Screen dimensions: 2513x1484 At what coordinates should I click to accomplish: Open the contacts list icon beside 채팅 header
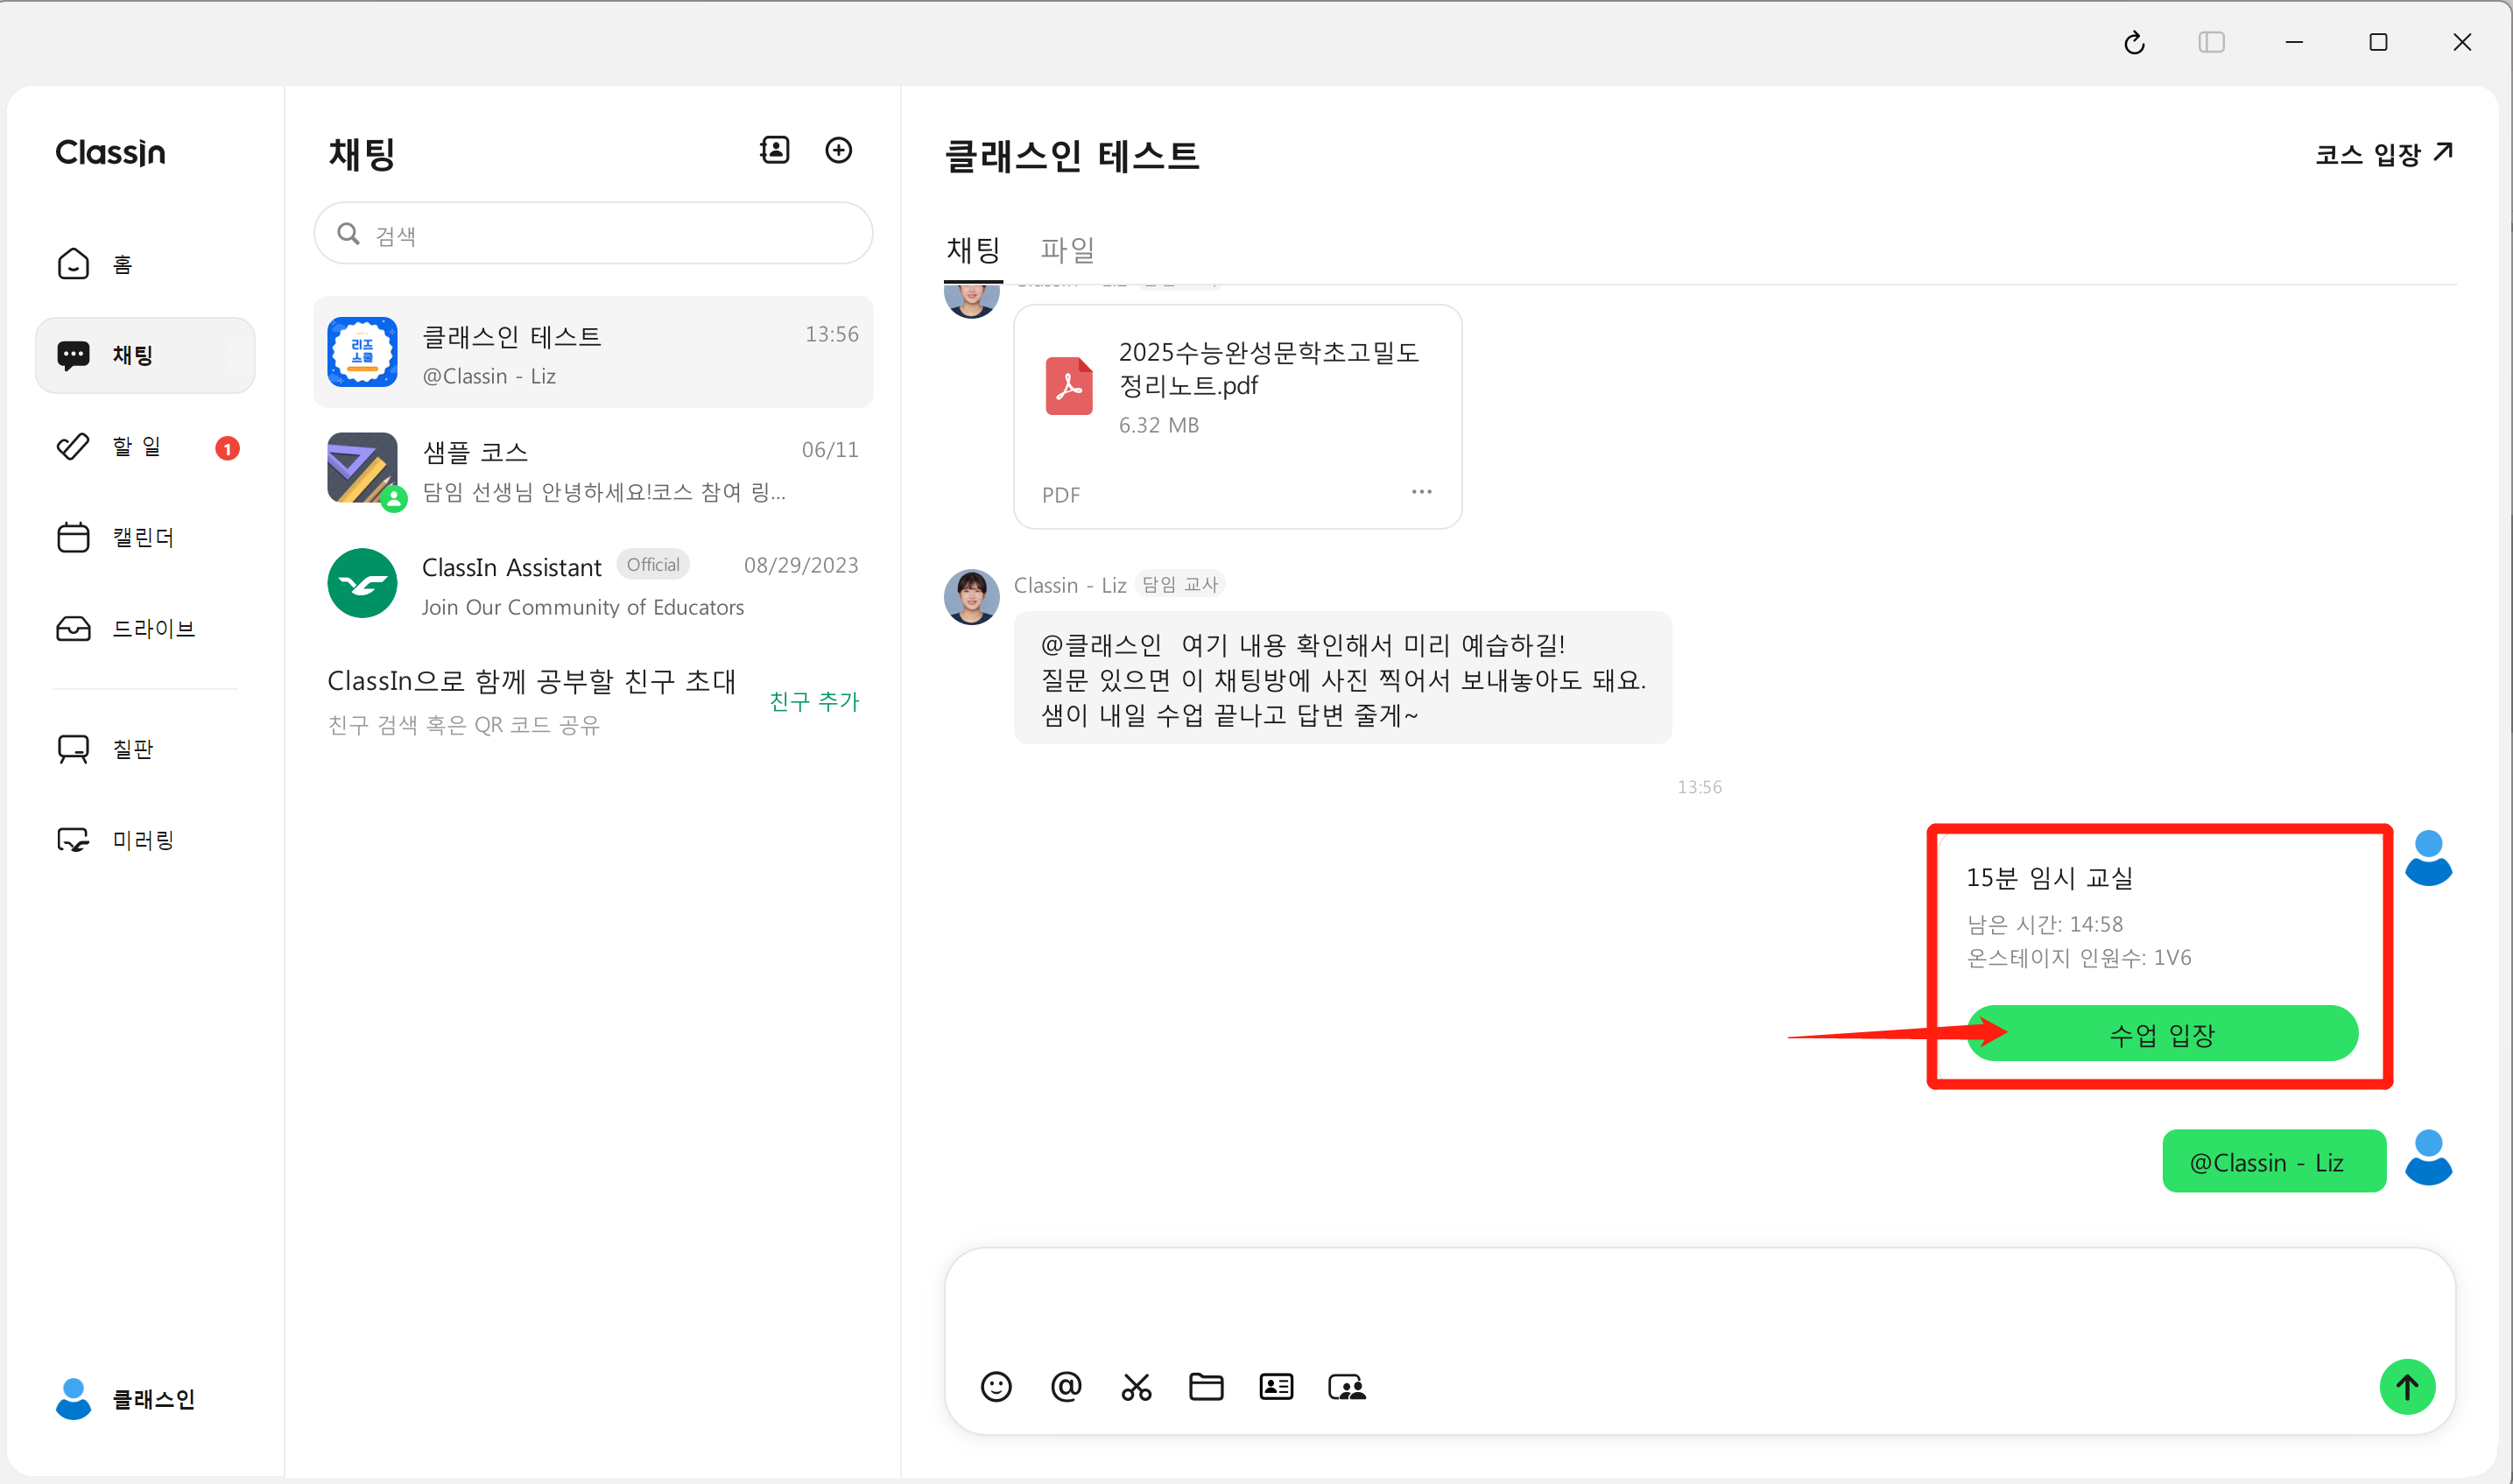click(x=775, y=150)
